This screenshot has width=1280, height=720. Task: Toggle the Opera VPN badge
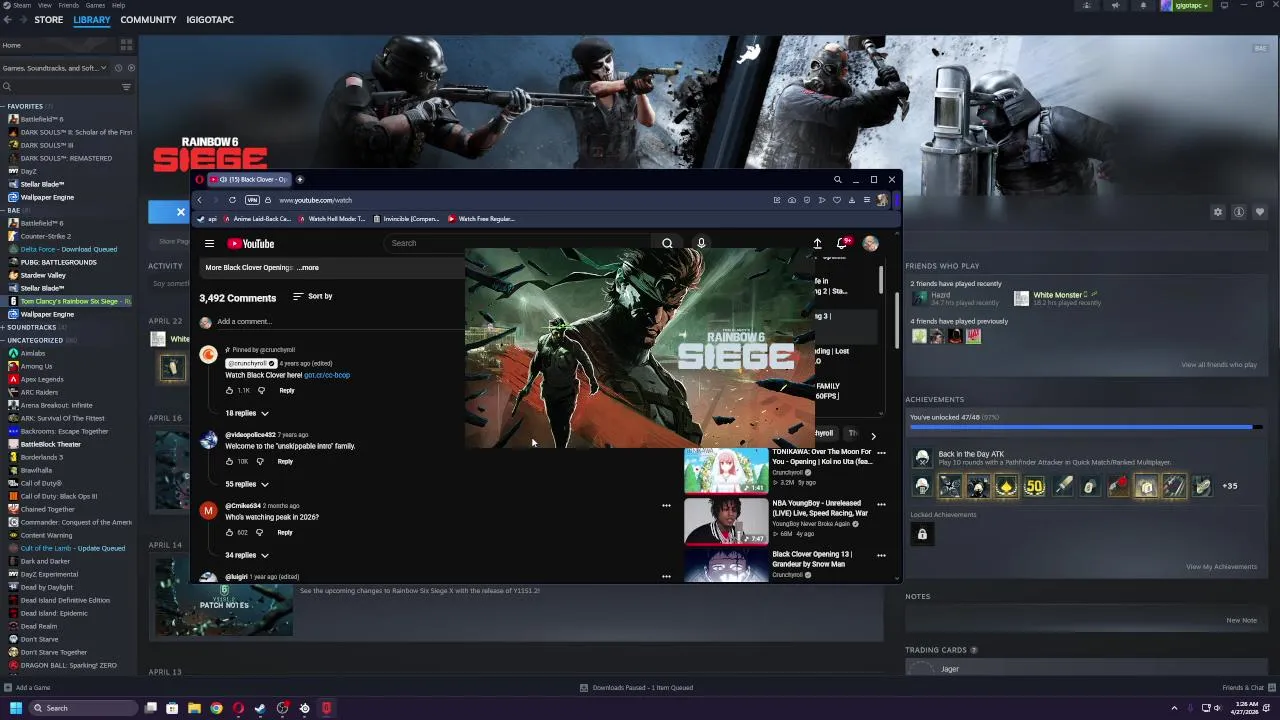251,200
